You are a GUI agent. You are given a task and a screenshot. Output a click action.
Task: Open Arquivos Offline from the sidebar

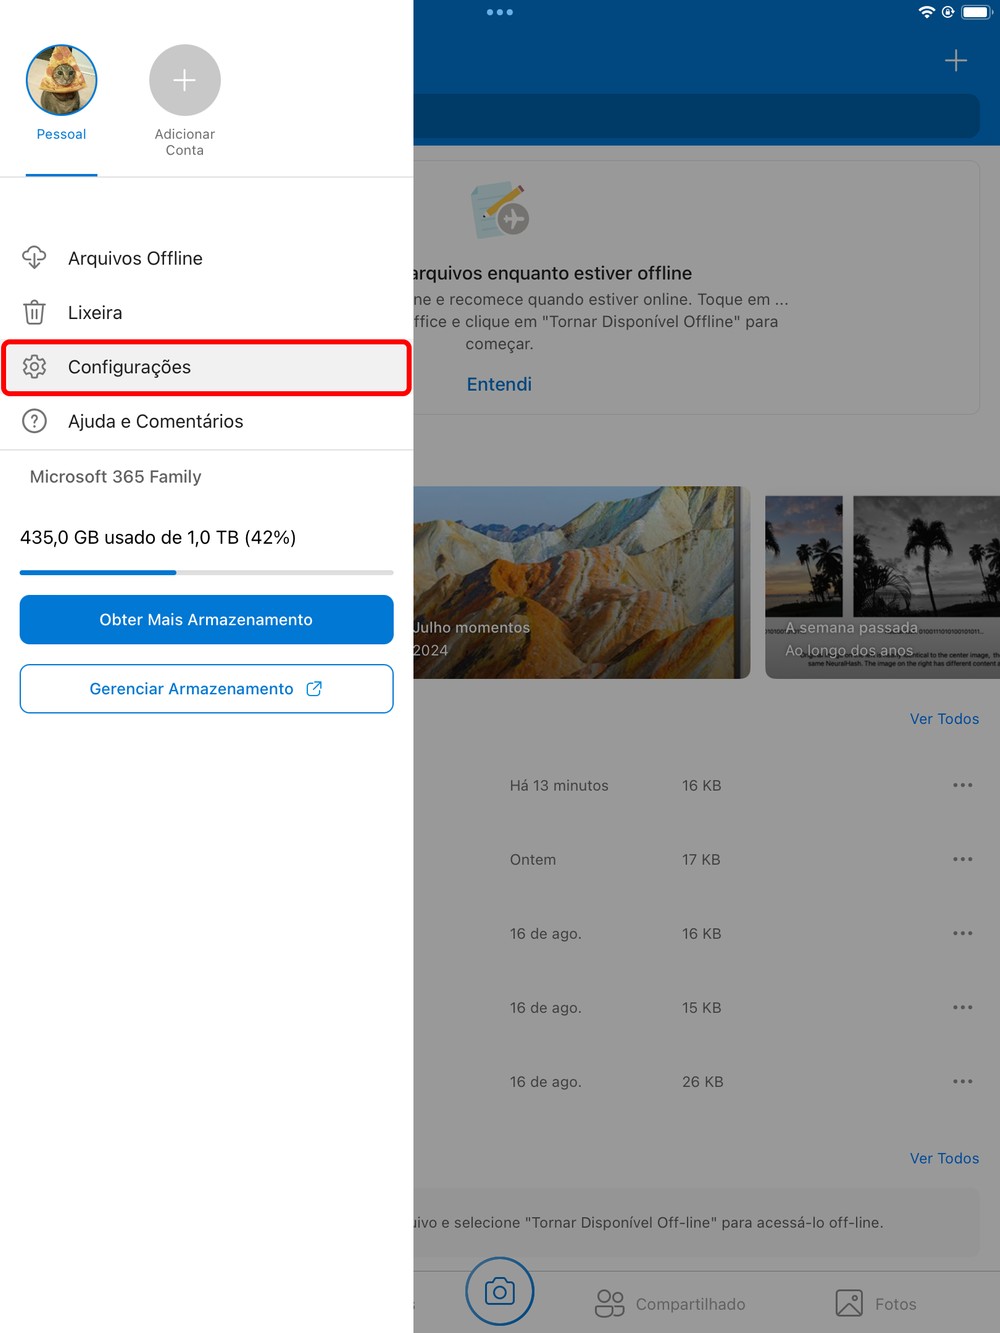(x=135, y=258)
